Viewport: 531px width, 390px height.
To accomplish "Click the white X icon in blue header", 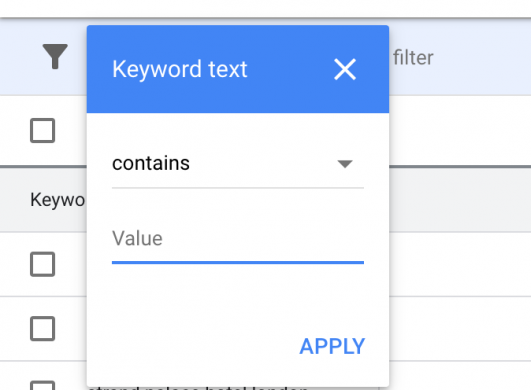I will 345,69.
